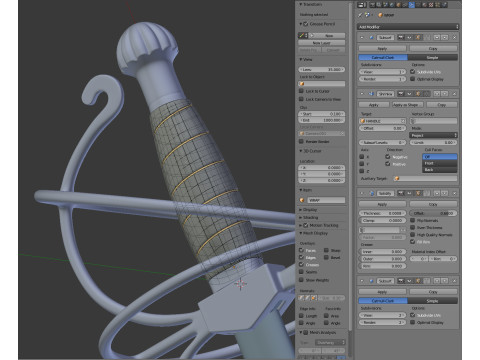Copy the last Subsurf modifier

click(433, 292)
